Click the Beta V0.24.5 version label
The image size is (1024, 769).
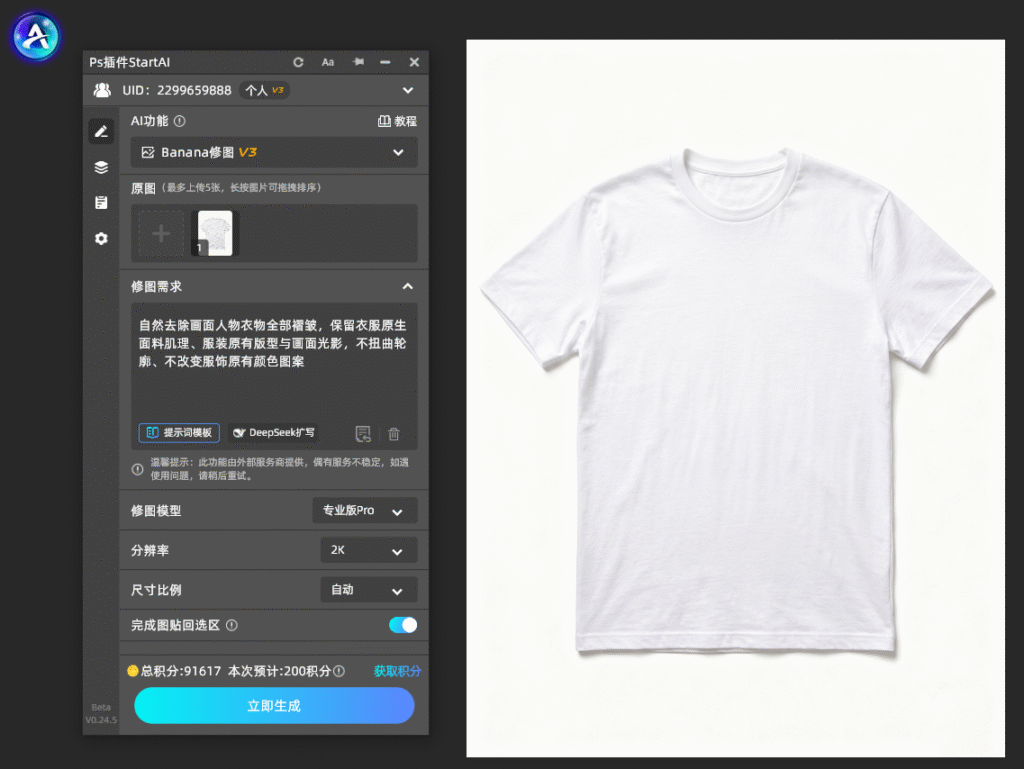(101, 714)
